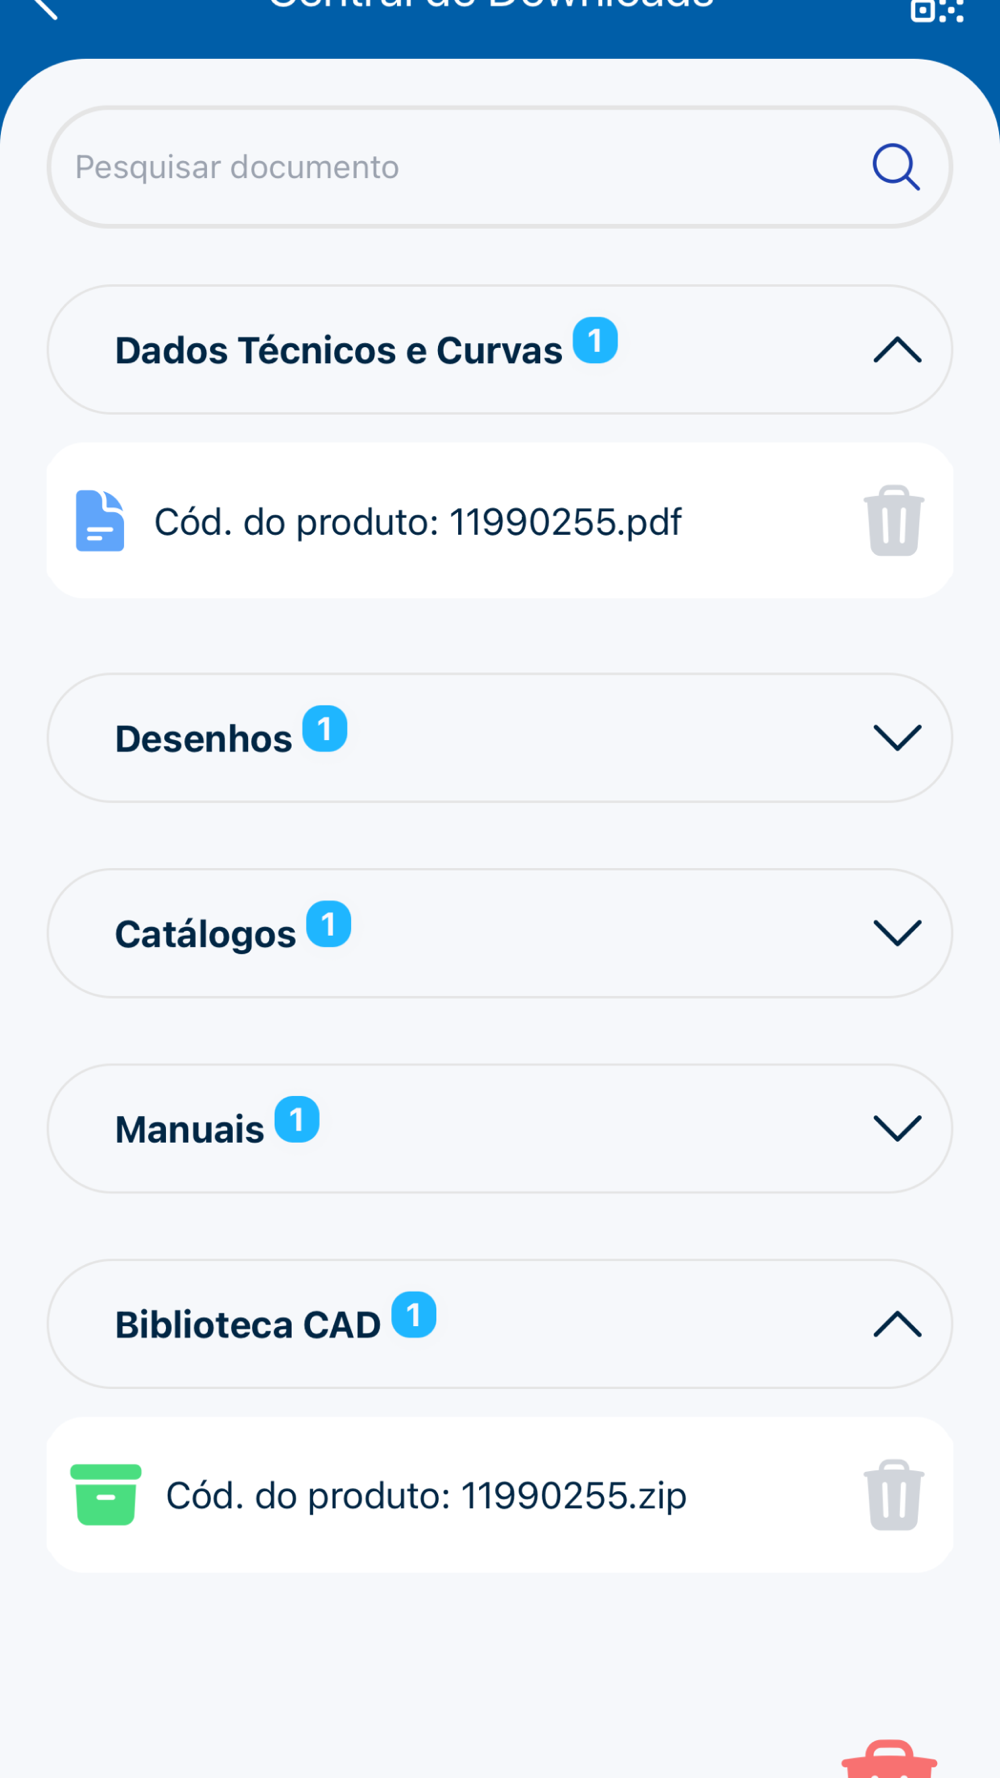Open file Cód. do produto: 11990255.pdf

pyautogui.click(x=417, y=522)
